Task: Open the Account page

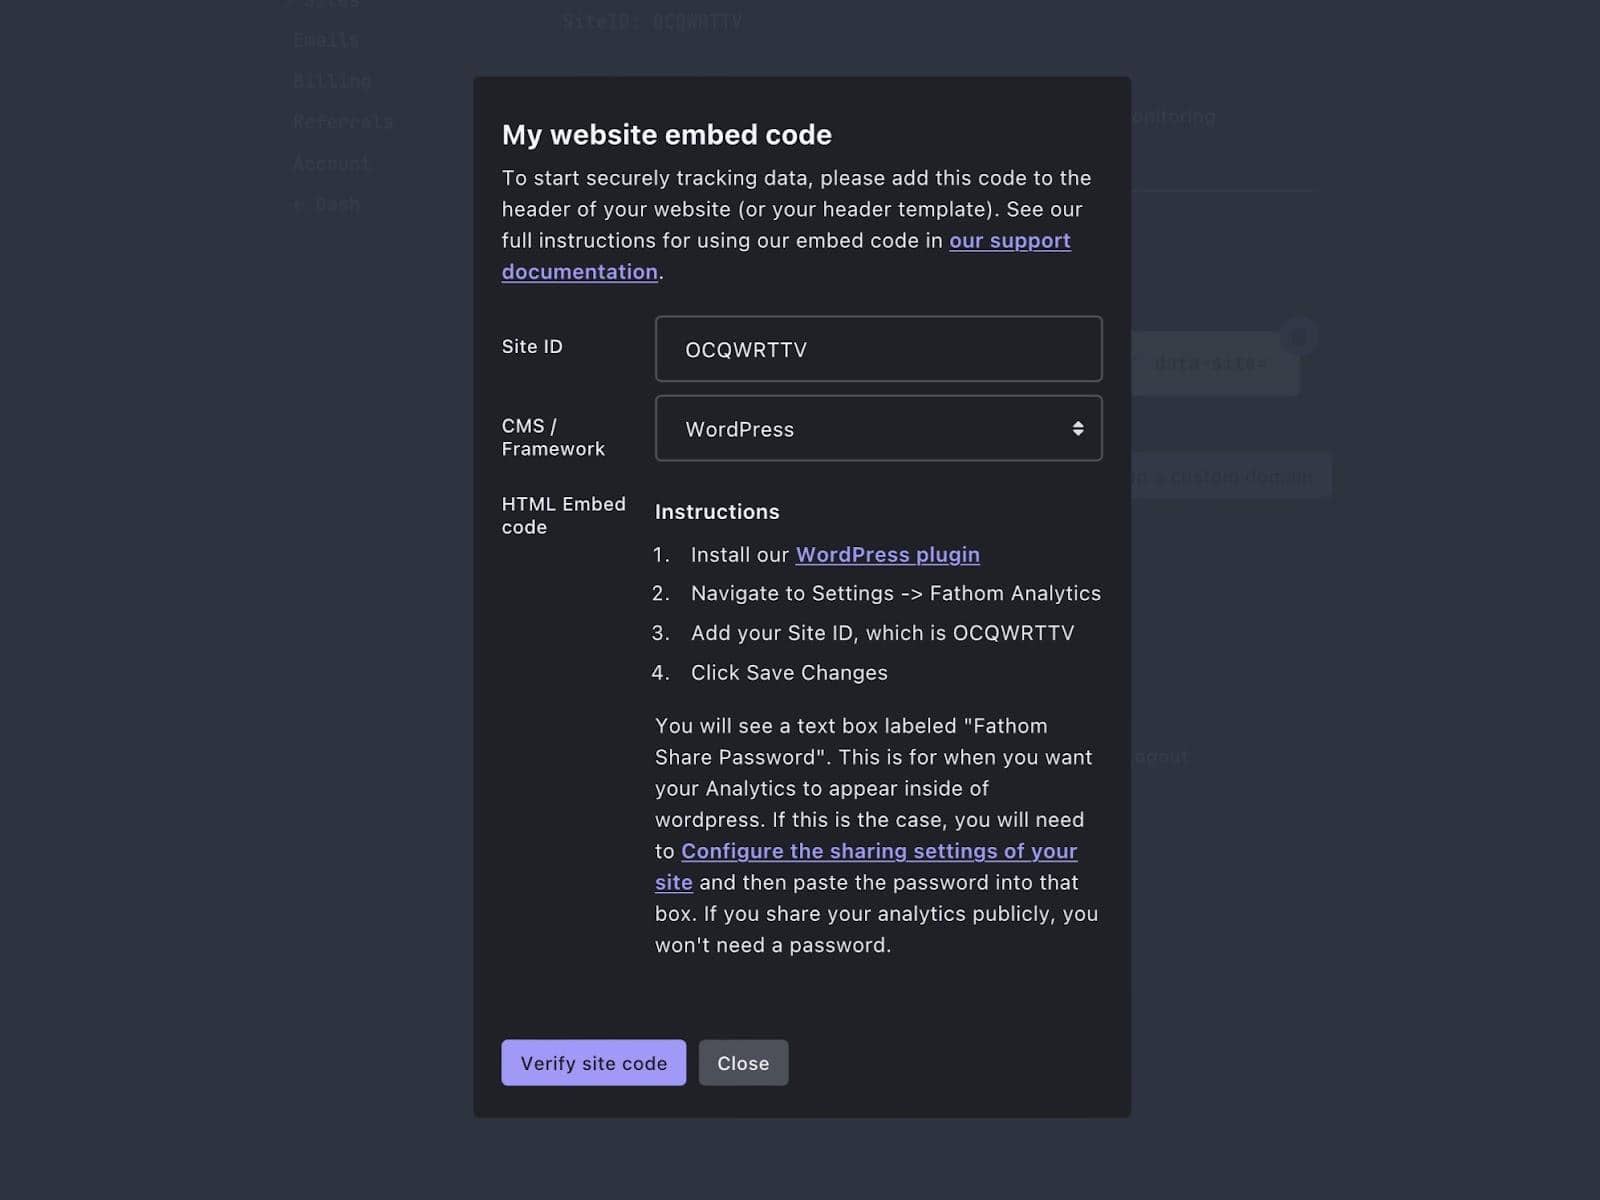Action: 331,163
